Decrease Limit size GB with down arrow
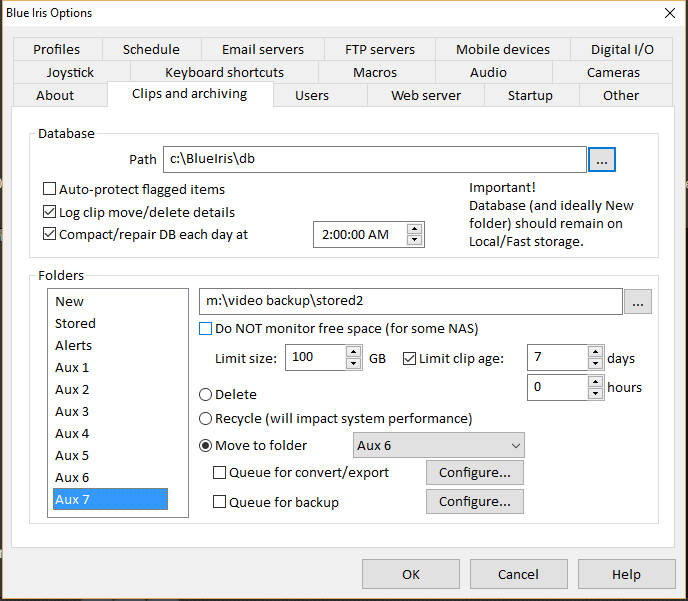 [353, 363]
